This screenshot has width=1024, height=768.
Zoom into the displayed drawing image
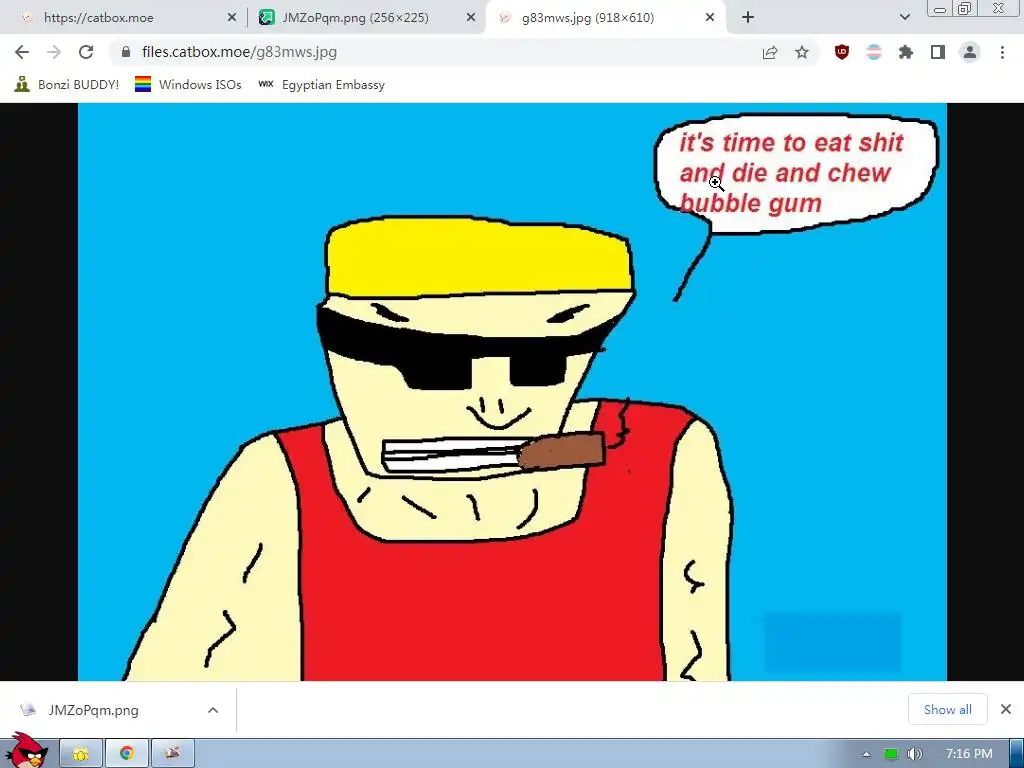(512, 392)
